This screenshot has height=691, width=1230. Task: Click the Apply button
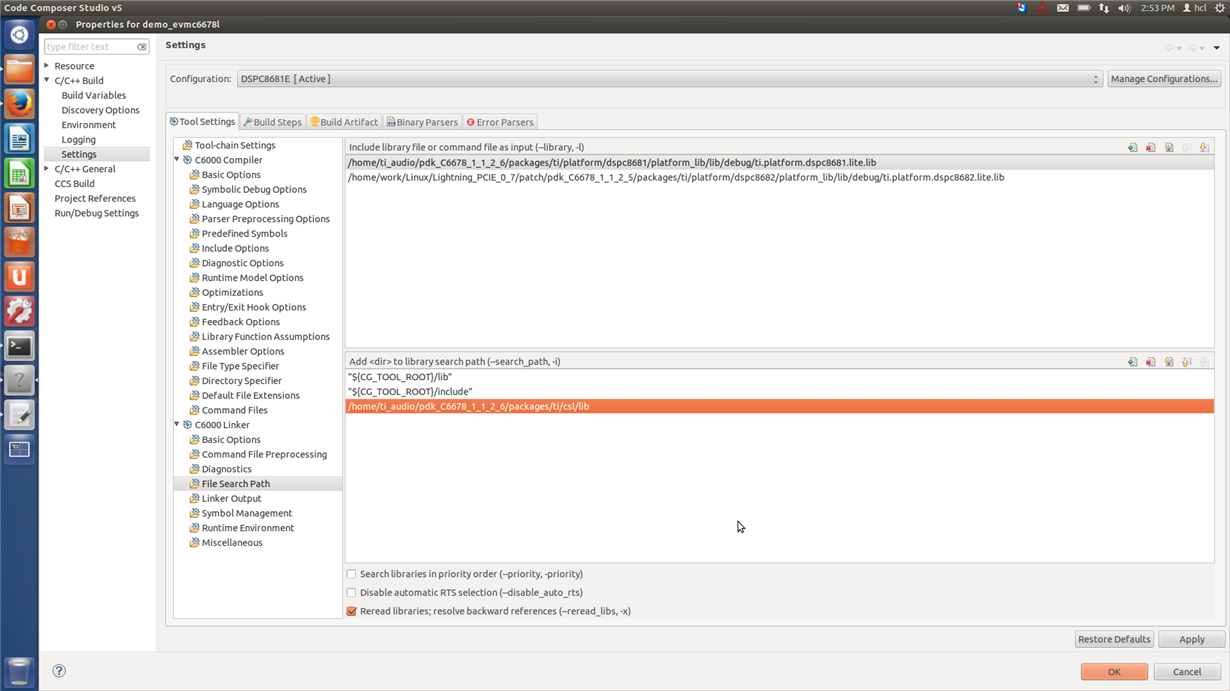pyautogui.click(x=1191, y=639)
